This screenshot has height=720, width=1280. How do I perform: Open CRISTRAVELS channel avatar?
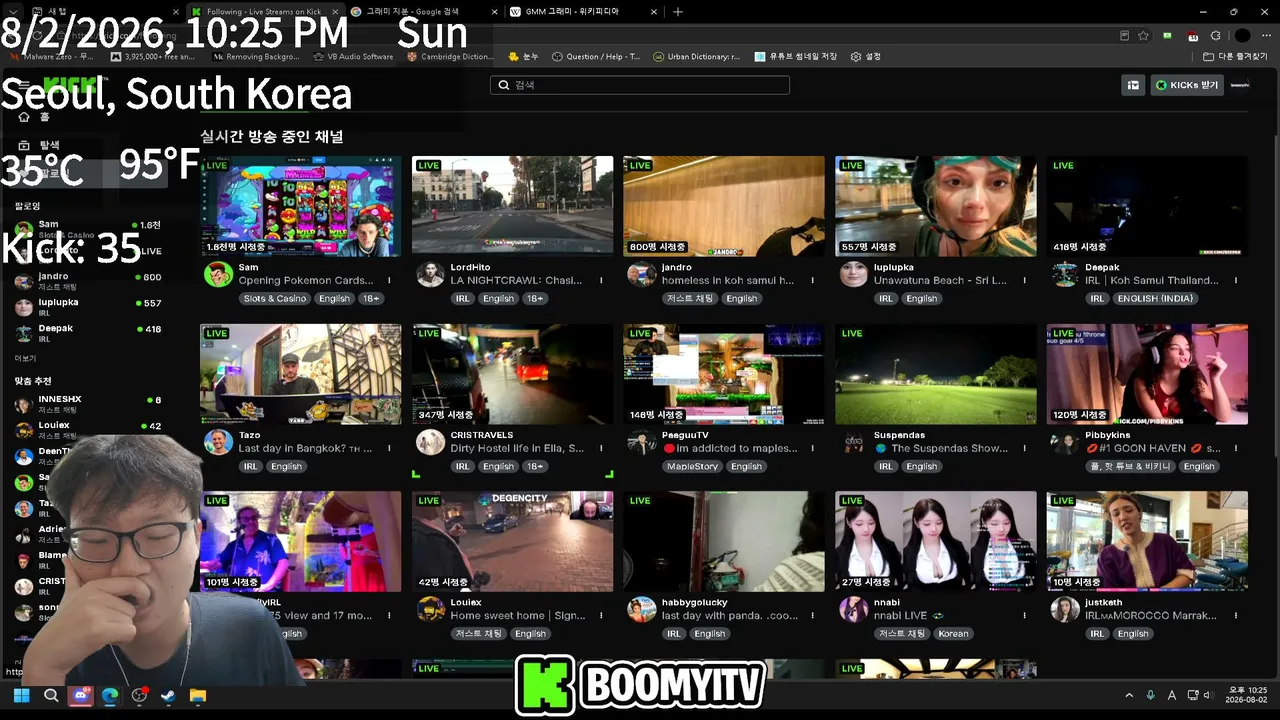[x=430, y=442]
